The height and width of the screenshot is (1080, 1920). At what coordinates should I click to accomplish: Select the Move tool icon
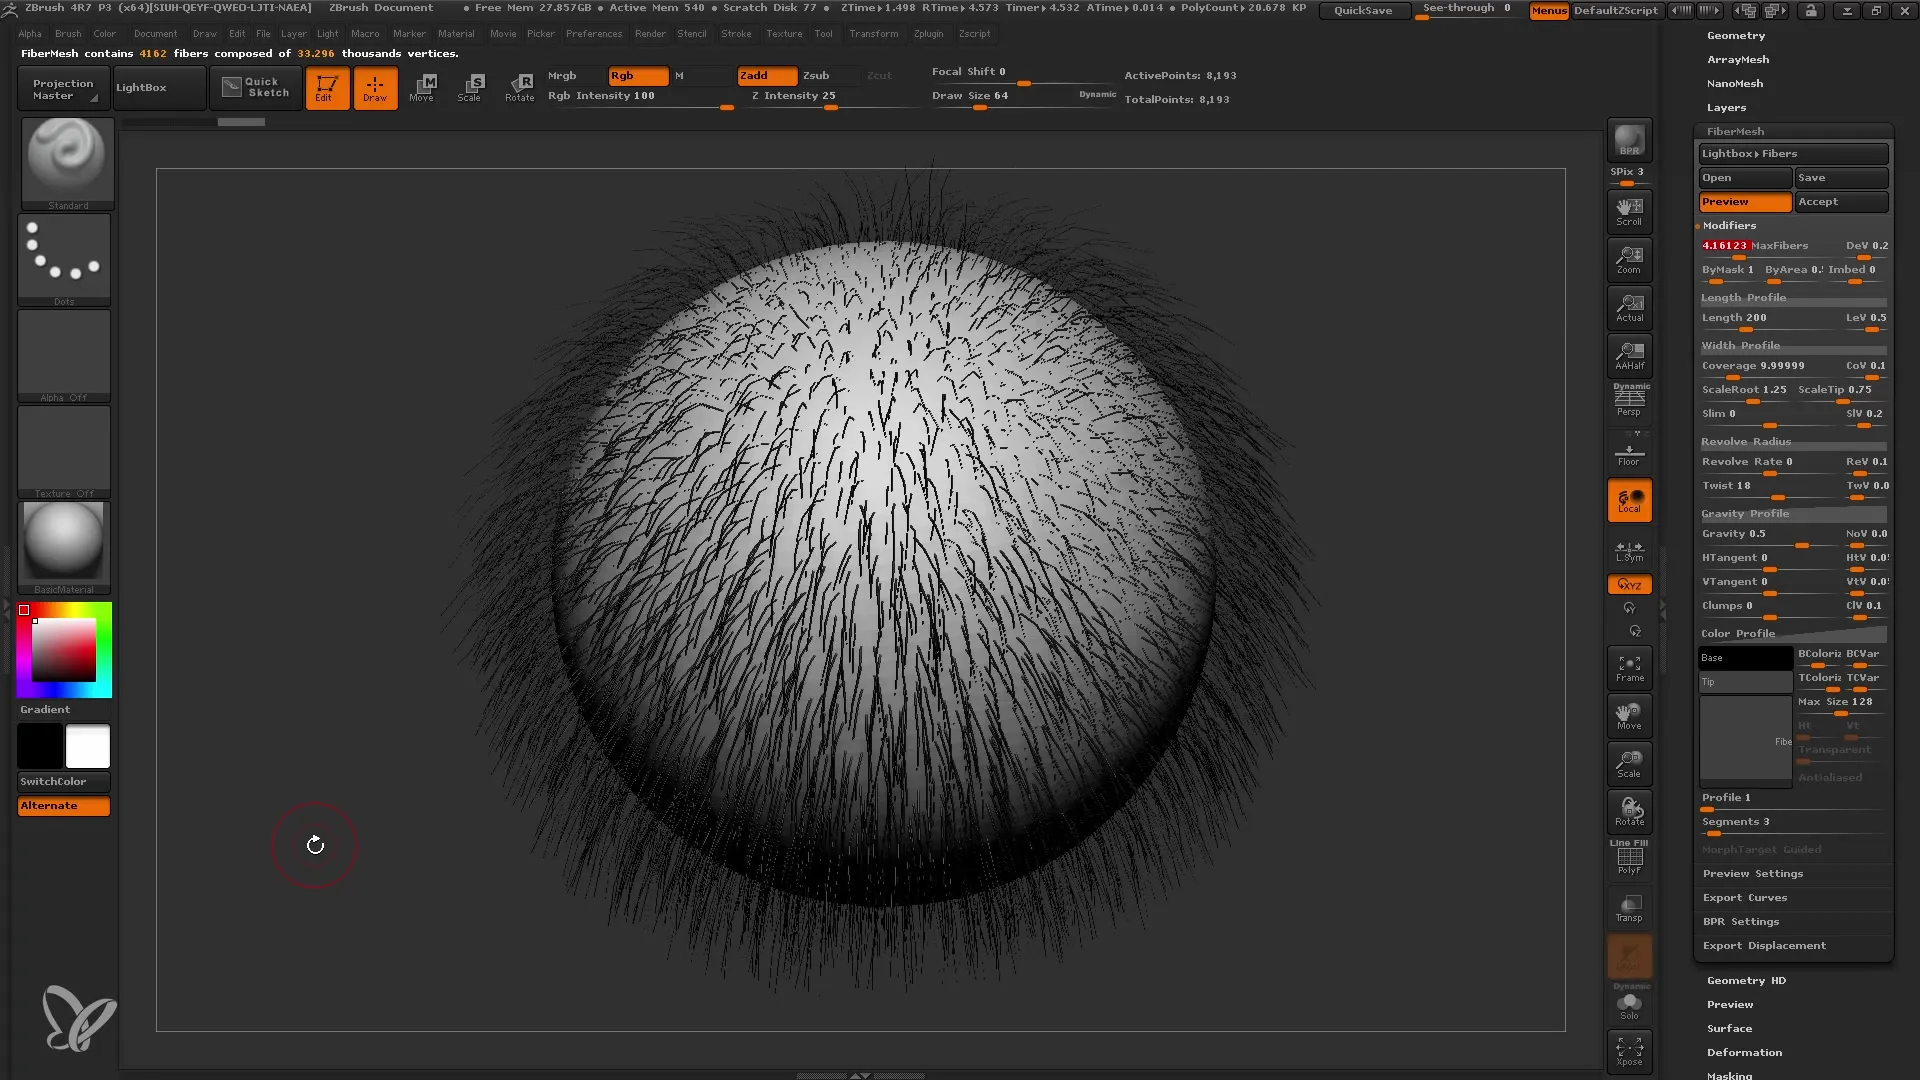[423, 86]
